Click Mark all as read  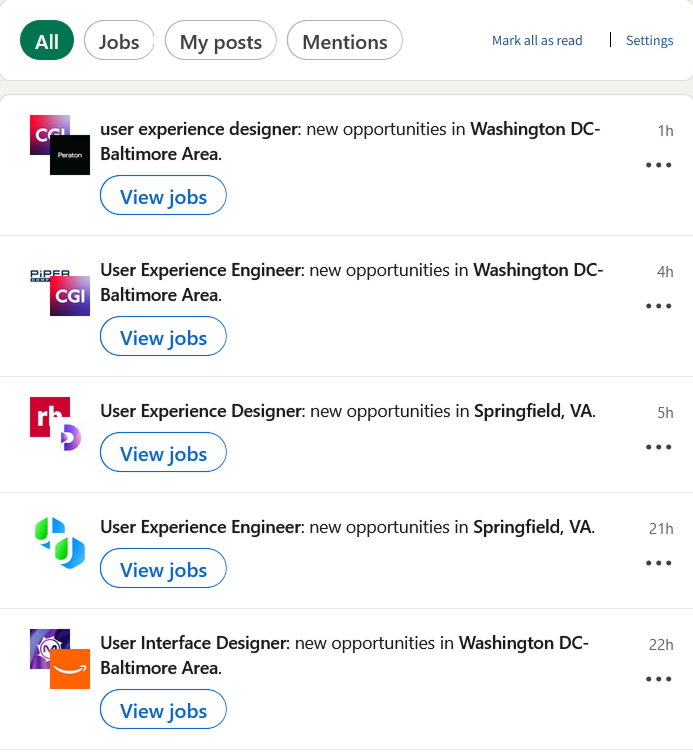(537, 40)
